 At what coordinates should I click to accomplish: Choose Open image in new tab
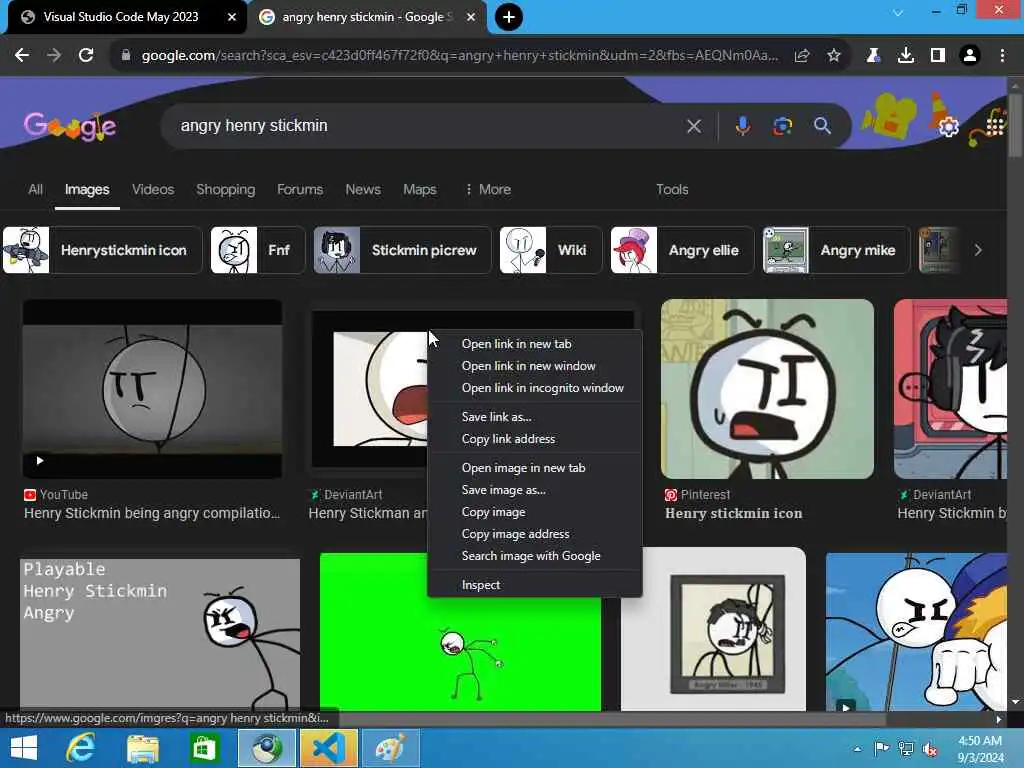534,468
